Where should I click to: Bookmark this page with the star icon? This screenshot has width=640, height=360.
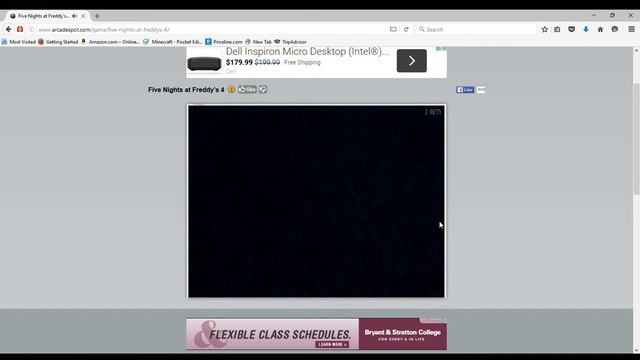[544, 29]
